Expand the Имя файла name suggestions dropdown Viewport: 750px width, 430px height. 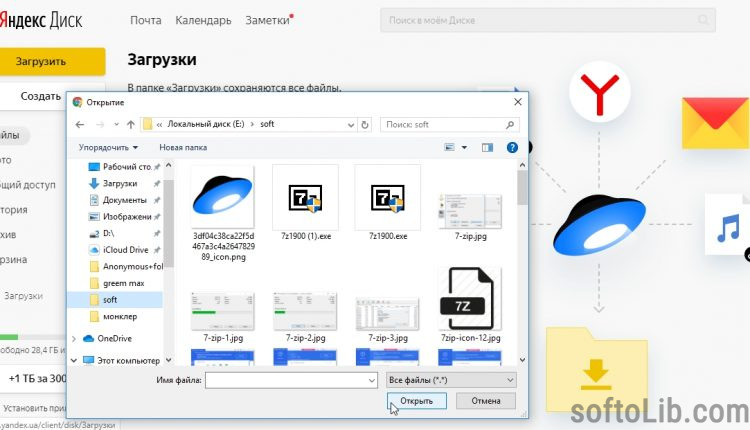coord(372,380)
